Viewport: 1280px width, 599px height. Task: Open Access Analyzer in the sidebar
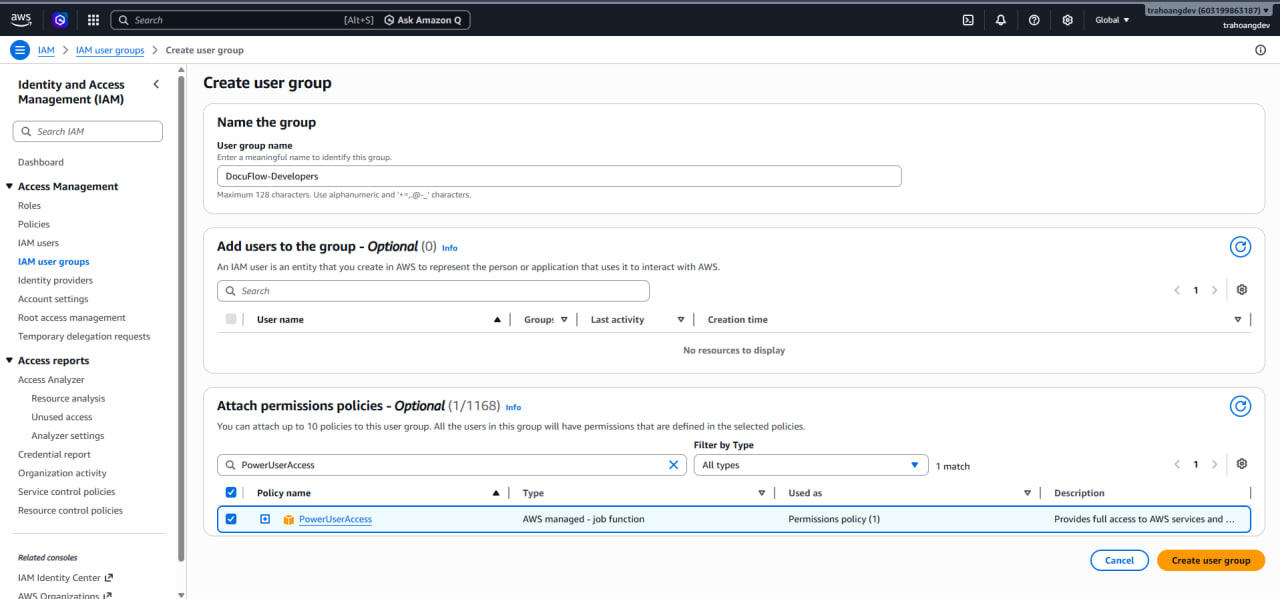51,380
